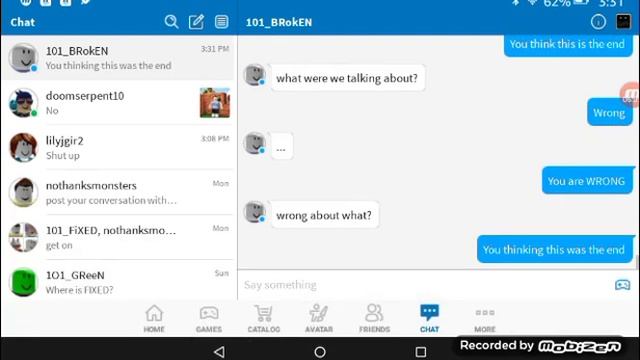Tap avatar beside 'what were we talking about?'
This screenshot has height=360, width=640.
coord(255,75)
